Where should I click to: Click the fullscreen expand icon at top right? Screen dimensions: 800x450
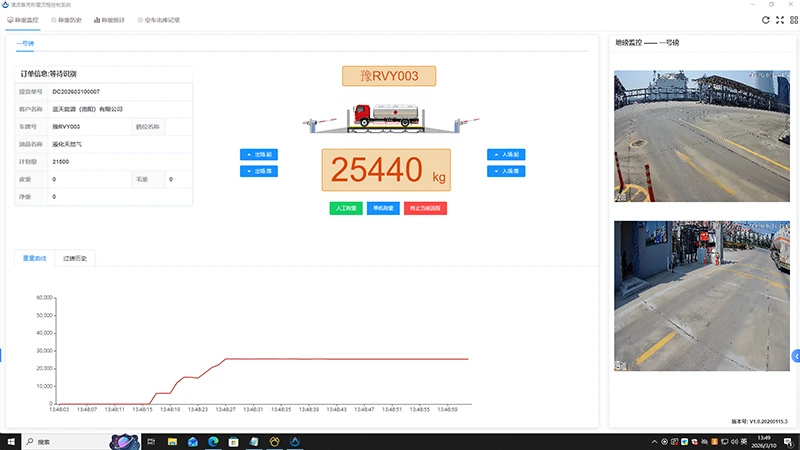tap(780, 20)
